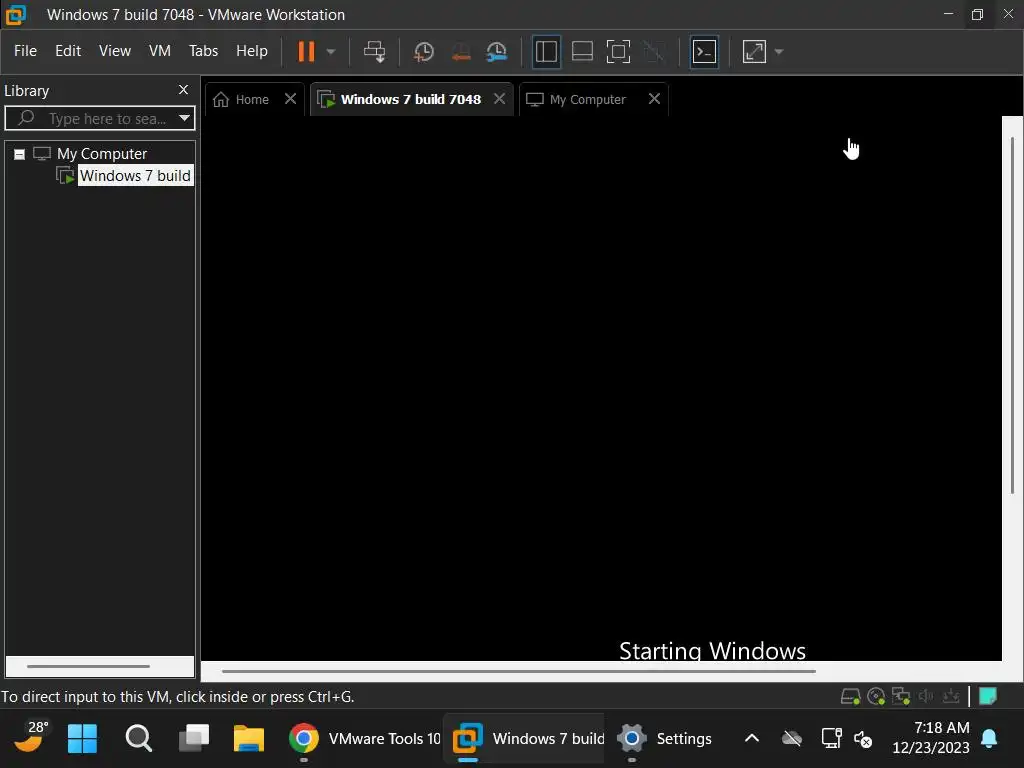
Task: Click the library horizontal scrollbar
Action: coord(88,666)
